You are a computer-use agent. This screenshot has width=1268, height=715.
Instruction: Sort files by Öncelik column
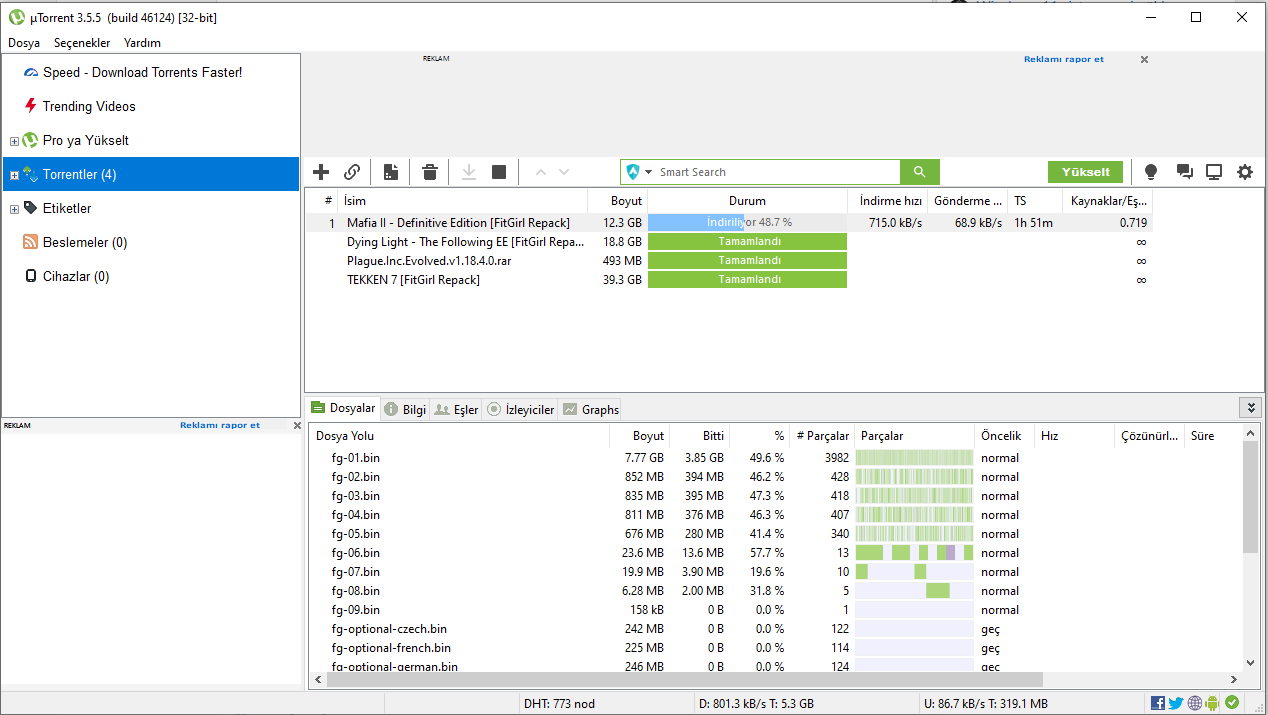(1004, 436)
